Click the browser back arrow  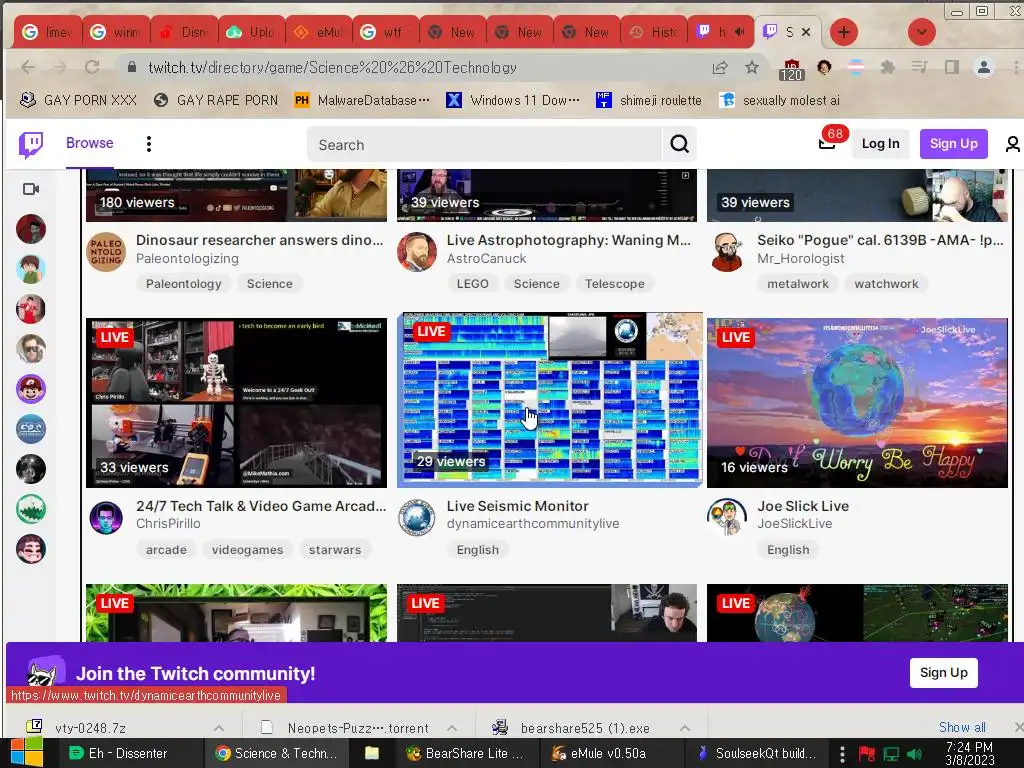28,67
